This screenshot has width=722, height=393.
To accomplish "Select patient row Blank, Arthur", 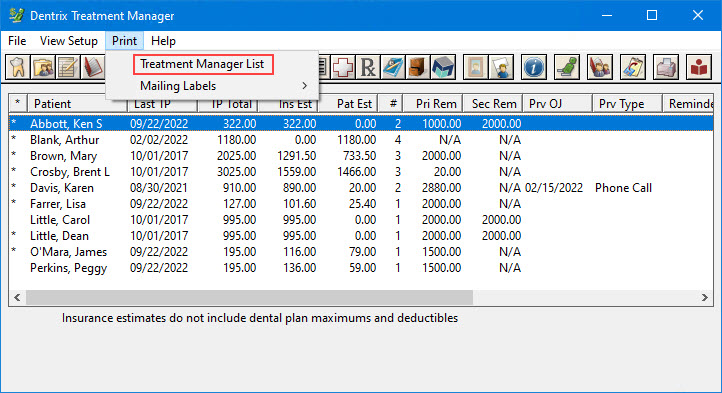I will pyautogui.click(x=361, y=140).
